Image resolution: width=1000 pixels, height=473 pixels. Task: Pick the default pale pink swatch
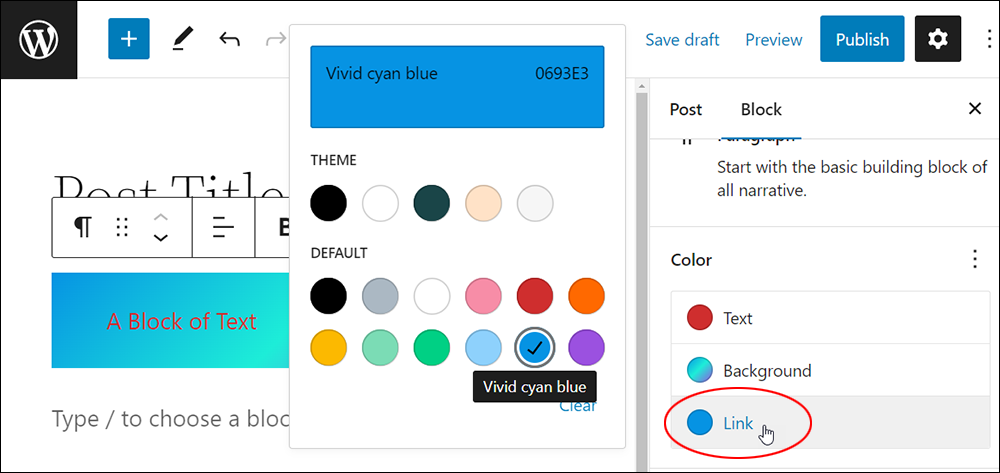(x=483, y=296)
